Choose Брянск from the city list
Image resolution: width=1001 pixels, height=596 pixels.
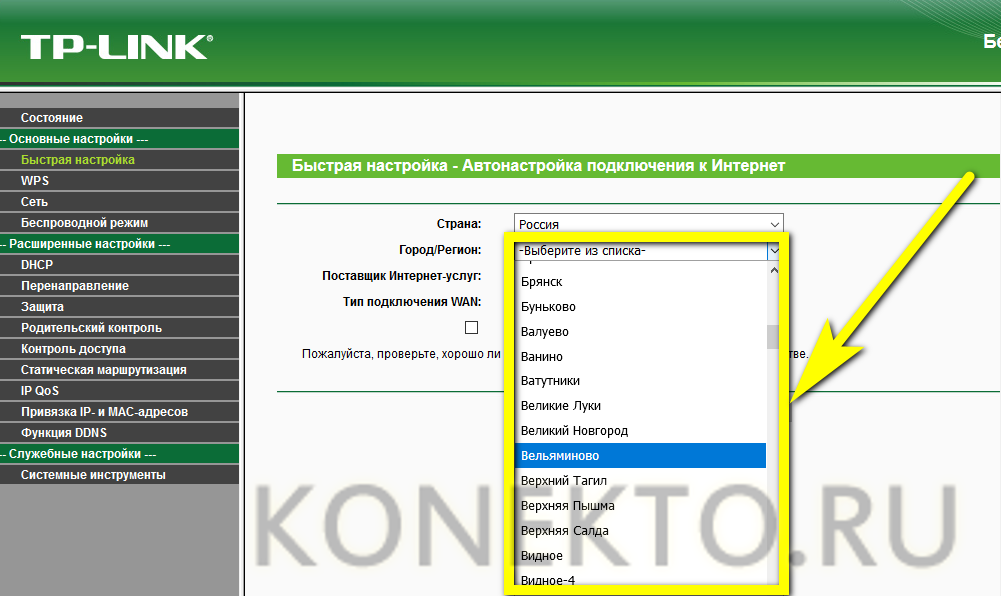pos(640,281)
